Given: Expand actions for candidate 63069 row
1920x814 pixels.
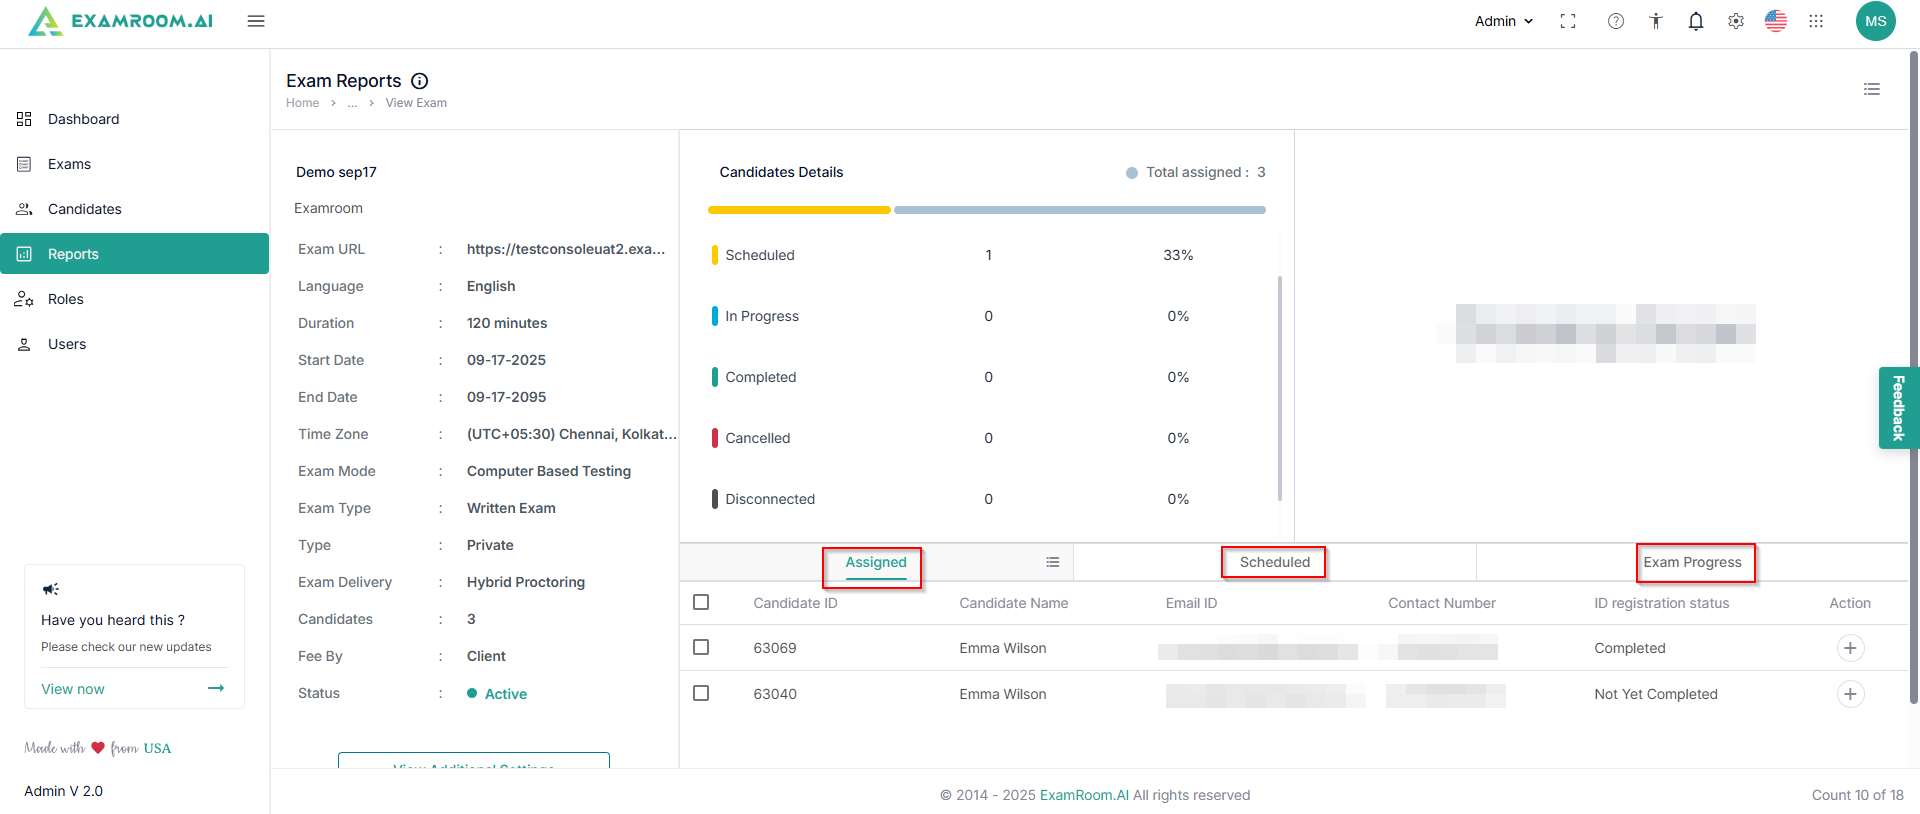Looking at the screenshot, I should pos(1850,648).
